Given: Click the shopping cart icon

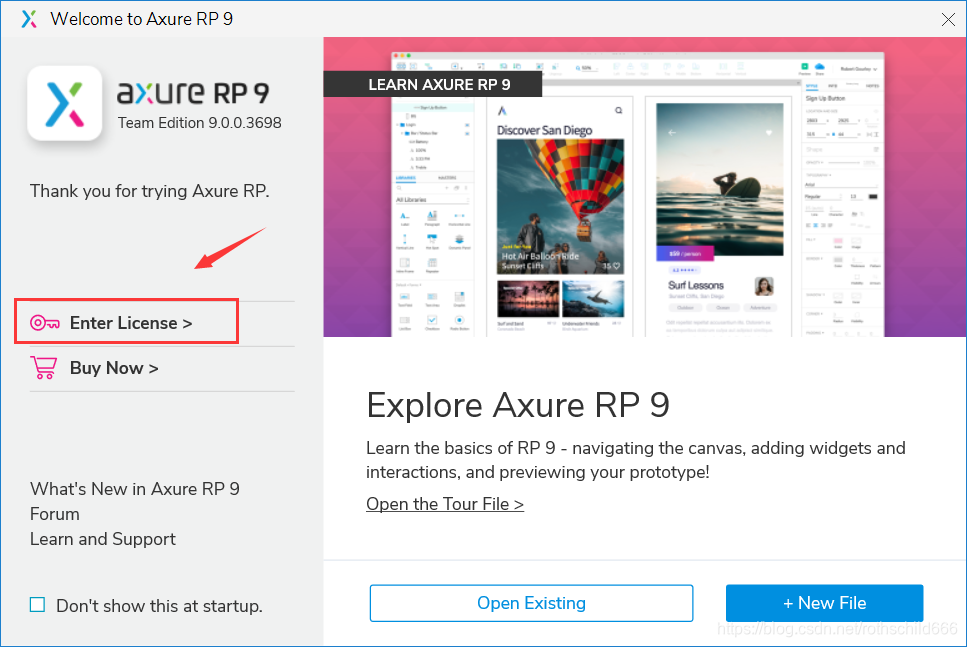Looking at the screenshot, I should (x=44, y=368).
